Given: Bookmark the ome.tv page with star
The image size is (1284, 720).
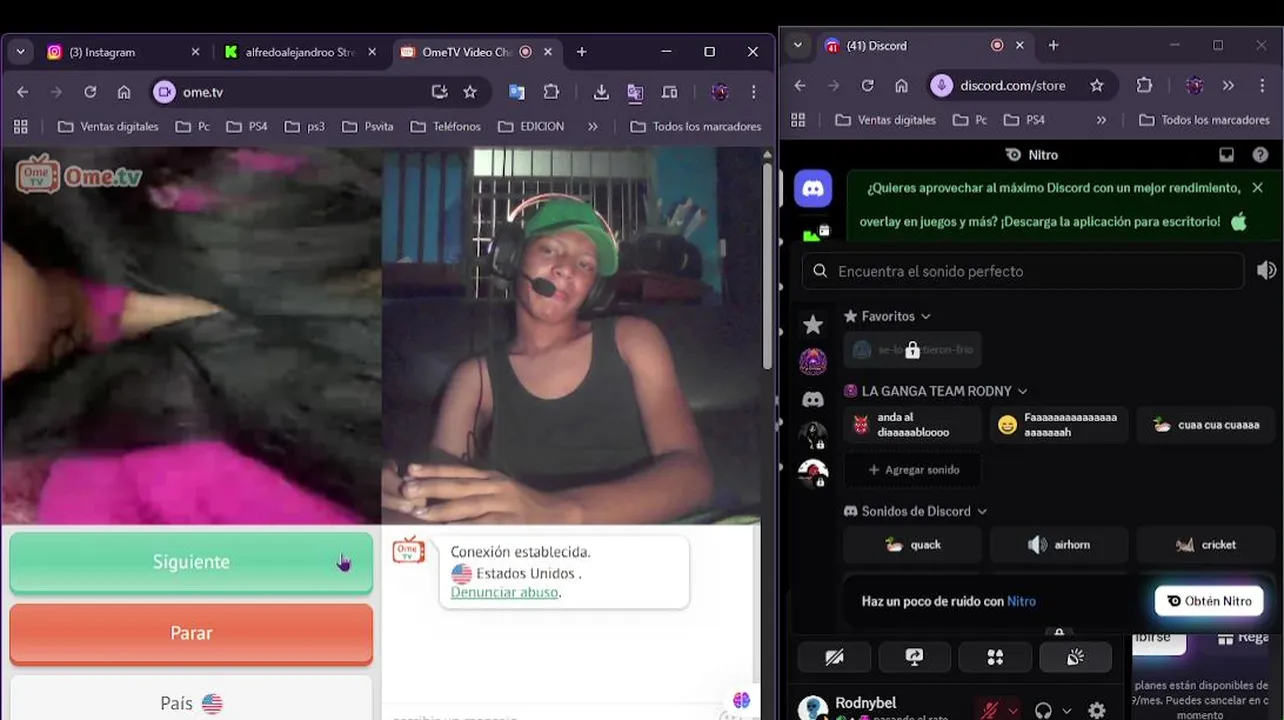Looking at the screenshot, I should pyautogui.click(x=470, y=92).
